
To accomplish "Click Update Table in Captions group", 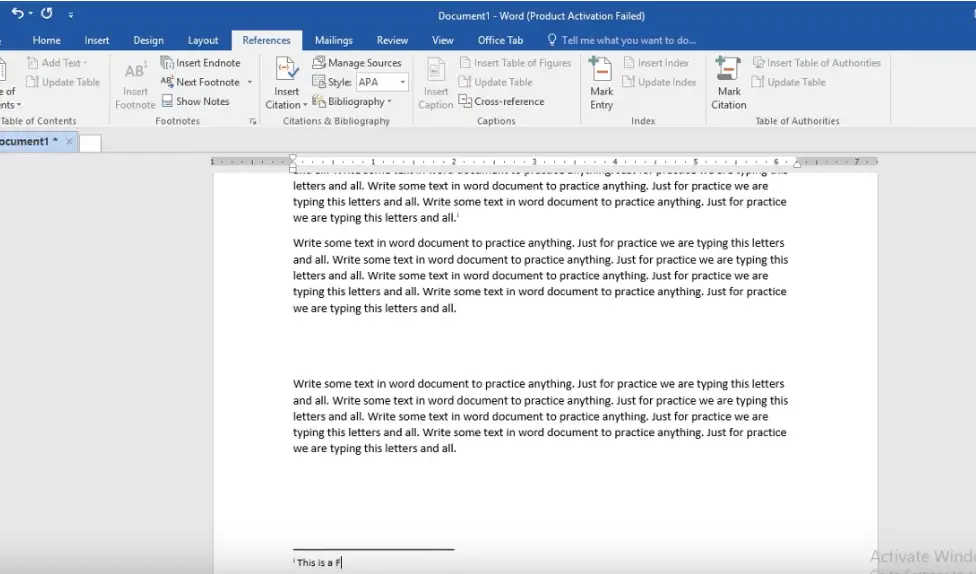I will click(x=495, y=82).
